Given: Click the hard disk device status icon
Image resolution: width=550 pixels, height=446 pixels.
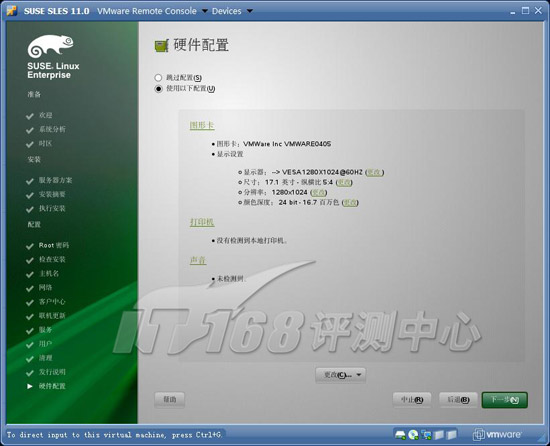Looking at the screenshot, I should 400,435.
